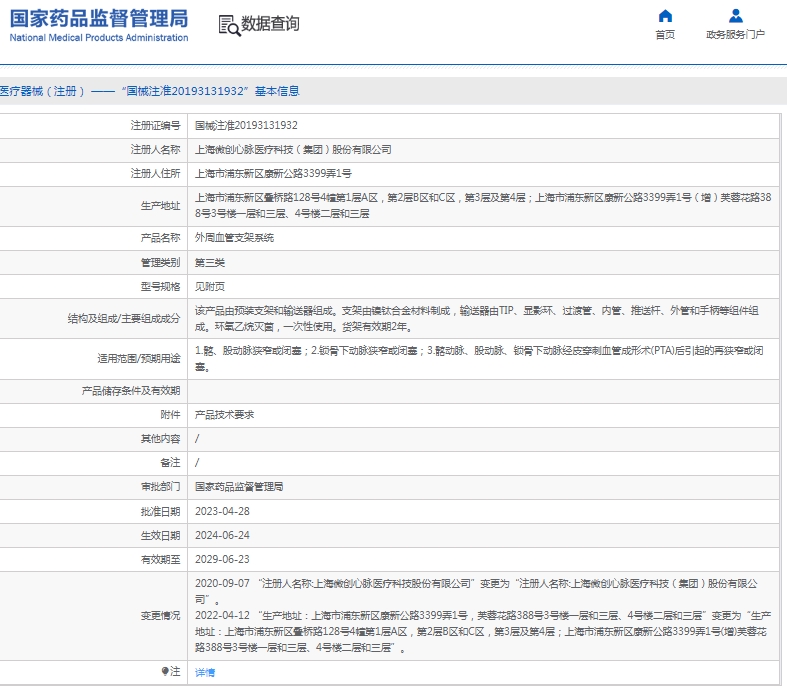Select model spec value 见附页
The width and height of the screenshot is (787, 693).
[x=210, y=287]
